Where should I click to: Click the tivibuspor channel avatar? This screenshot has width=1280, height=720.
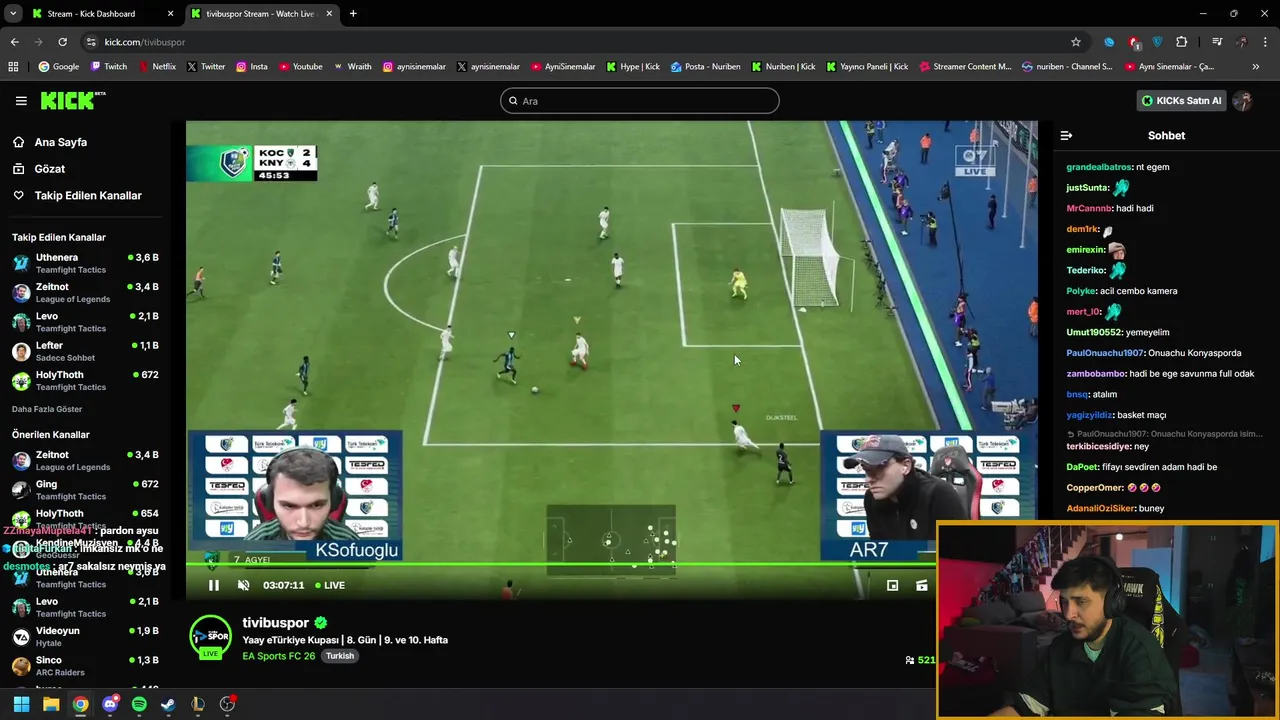[211, 638]
